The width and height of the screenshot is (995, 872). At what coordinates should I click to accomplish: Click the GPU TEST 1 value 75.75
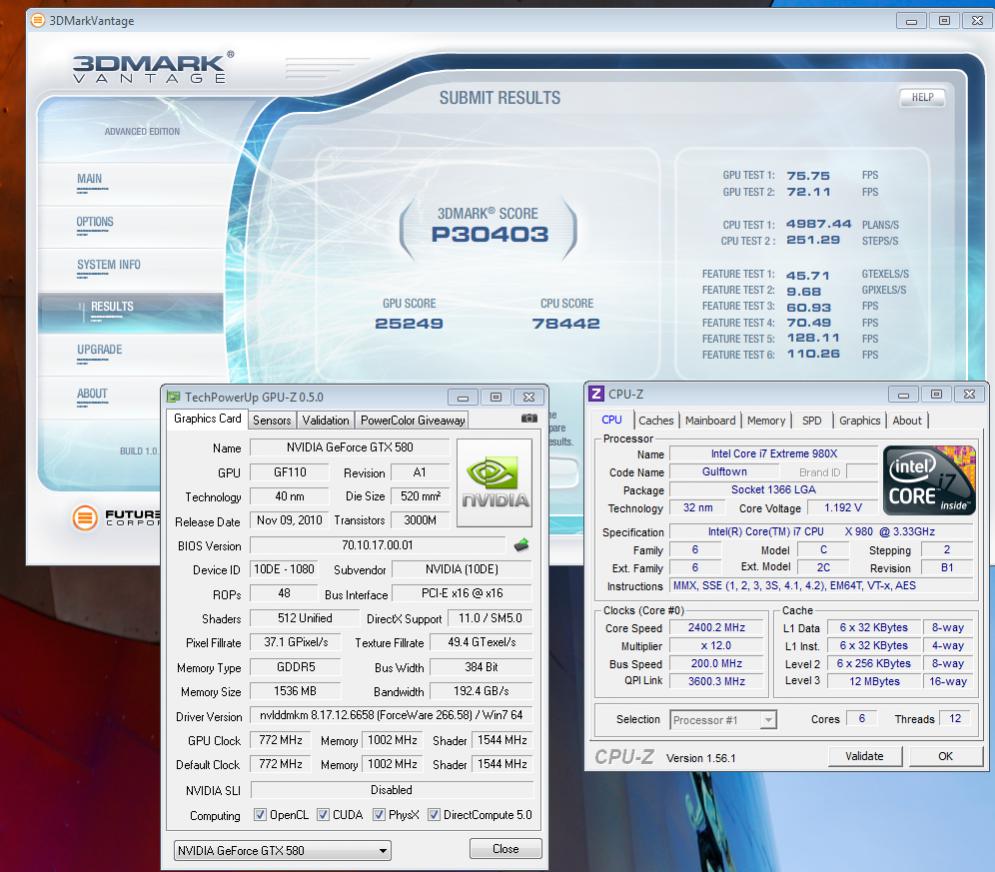[808, 176]
